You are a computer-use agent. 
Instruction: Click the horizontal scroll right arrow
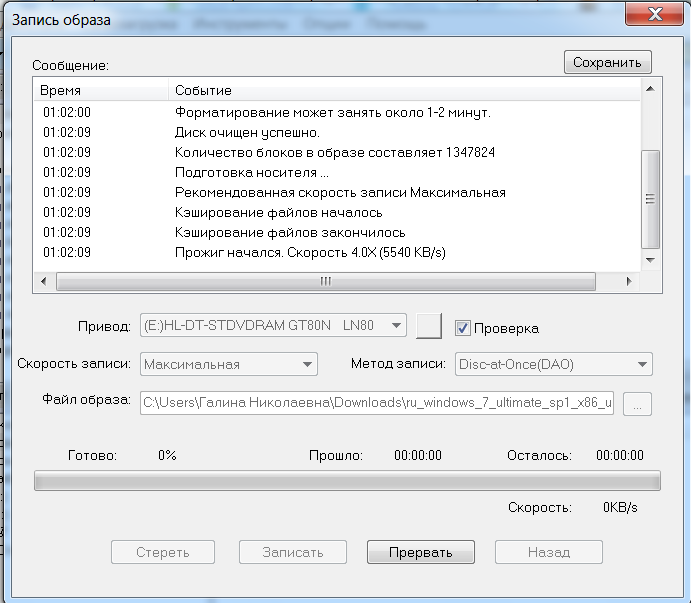tap(629, 281)
